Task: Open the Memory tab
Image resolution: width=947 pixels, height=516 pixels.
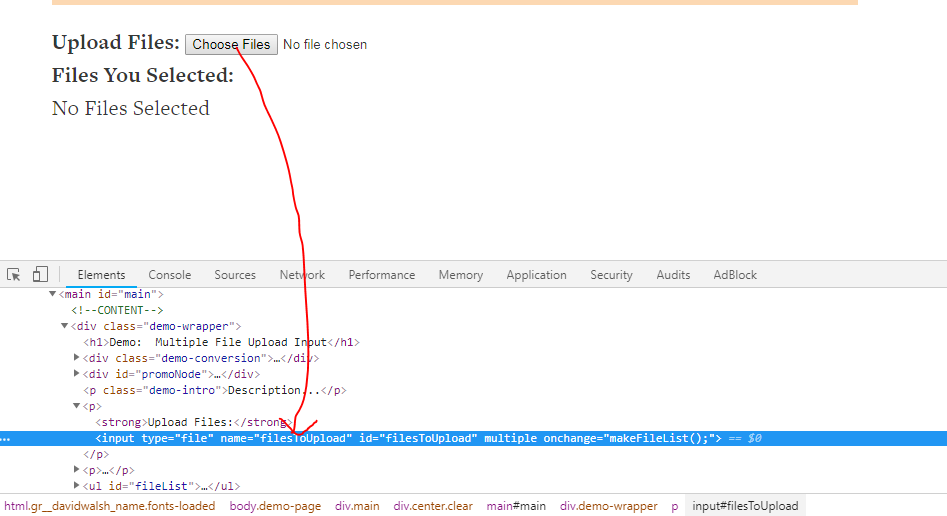Action: (x=461, y=275)
